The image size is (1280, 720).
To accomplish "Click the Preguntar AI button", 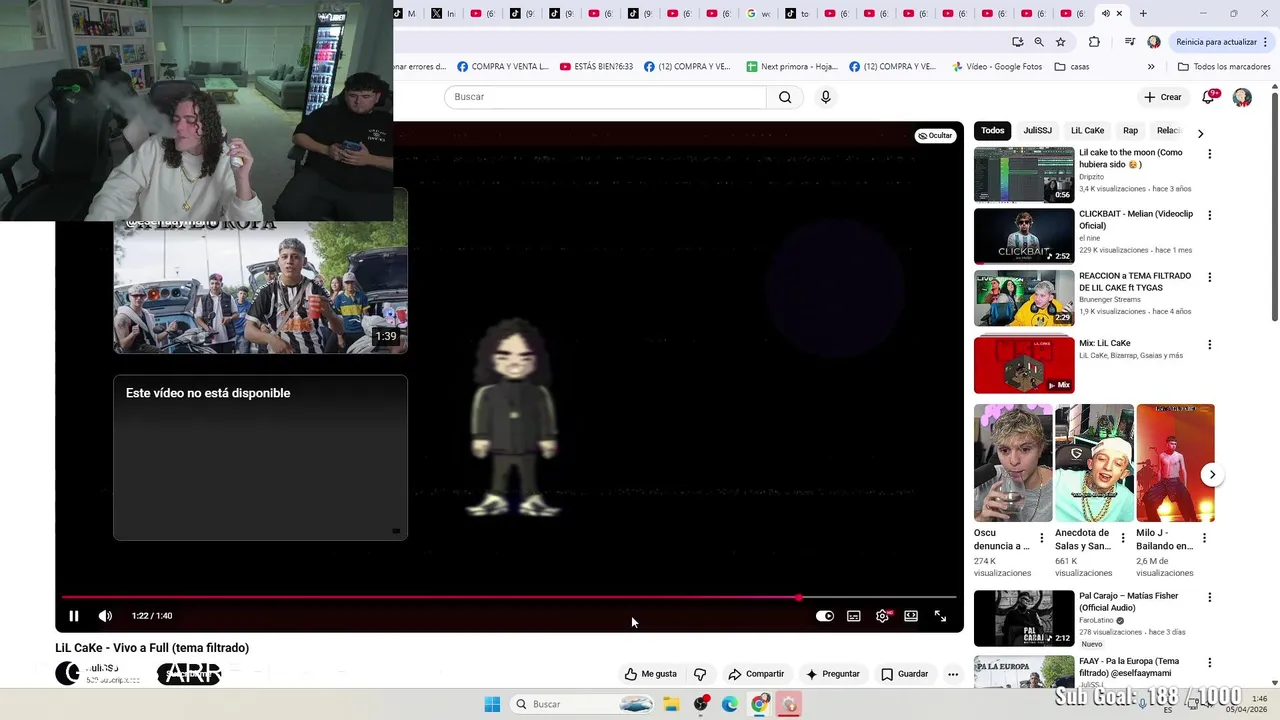I will (833, 674).
